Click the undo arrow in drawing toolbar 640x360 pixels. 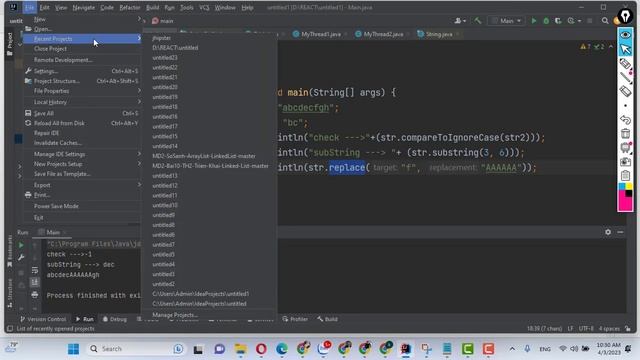click(x=625, y=120)
